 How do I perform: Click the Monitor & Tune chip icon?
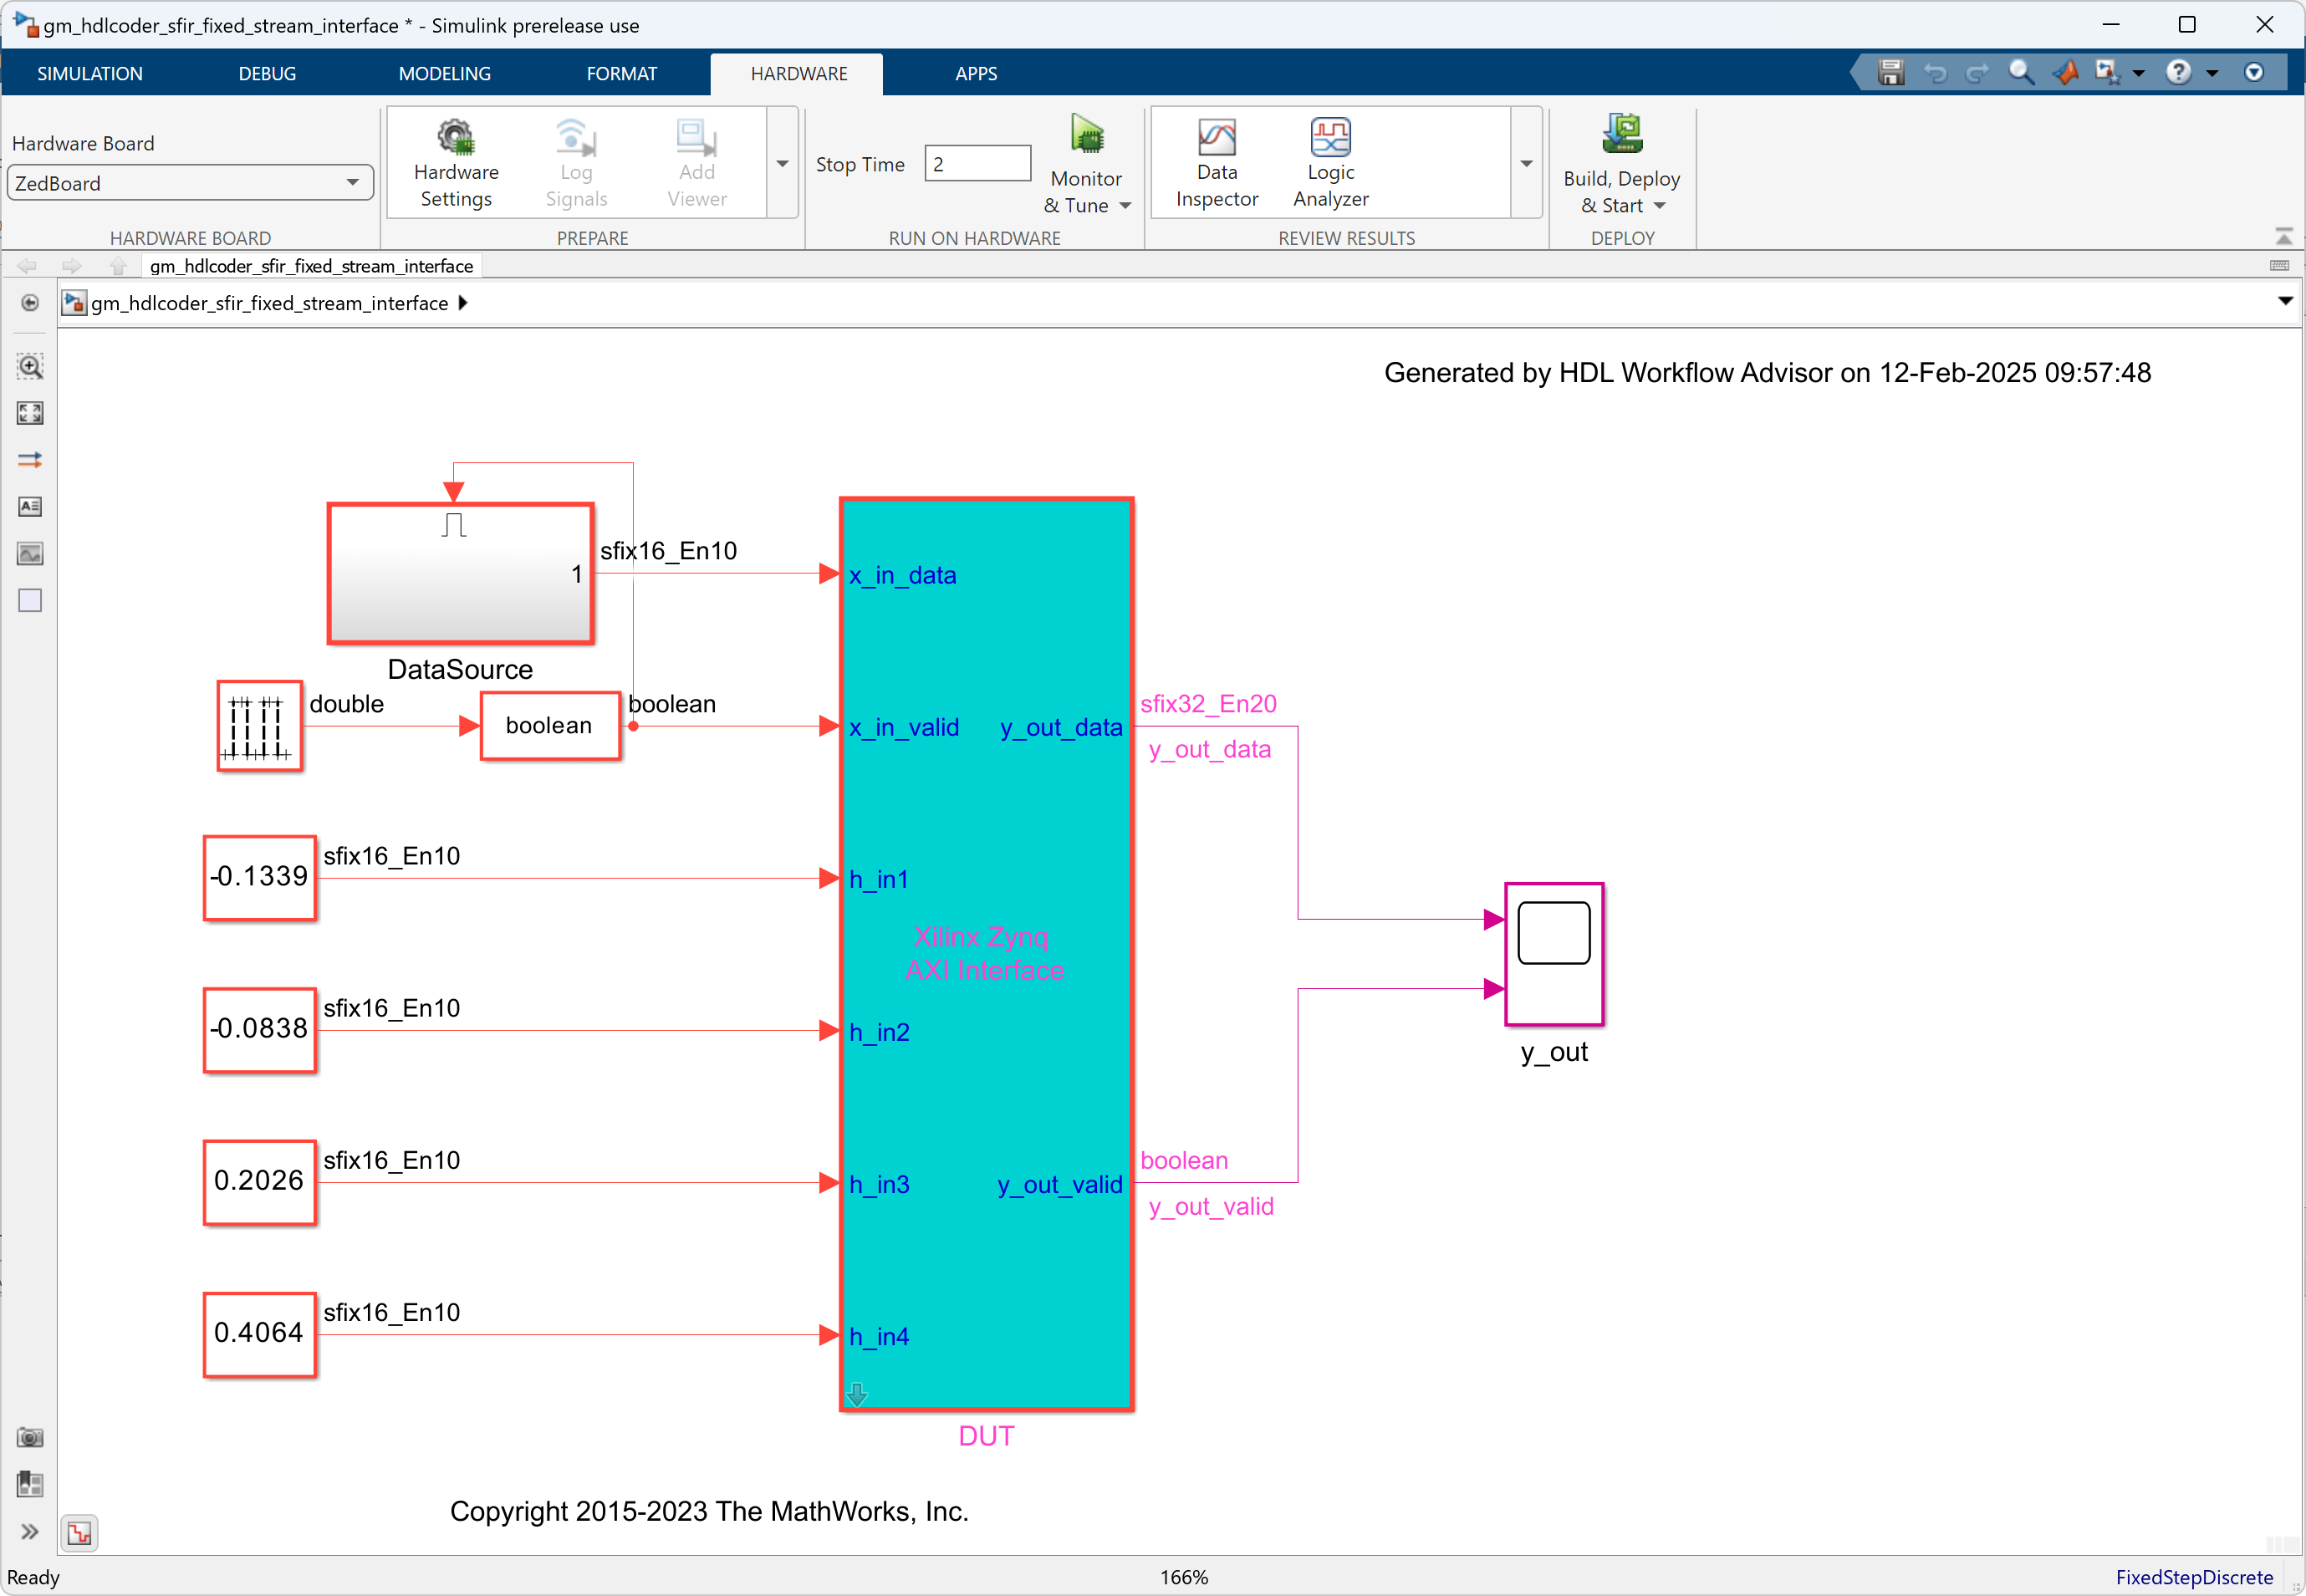click(x=1086, y=135)
